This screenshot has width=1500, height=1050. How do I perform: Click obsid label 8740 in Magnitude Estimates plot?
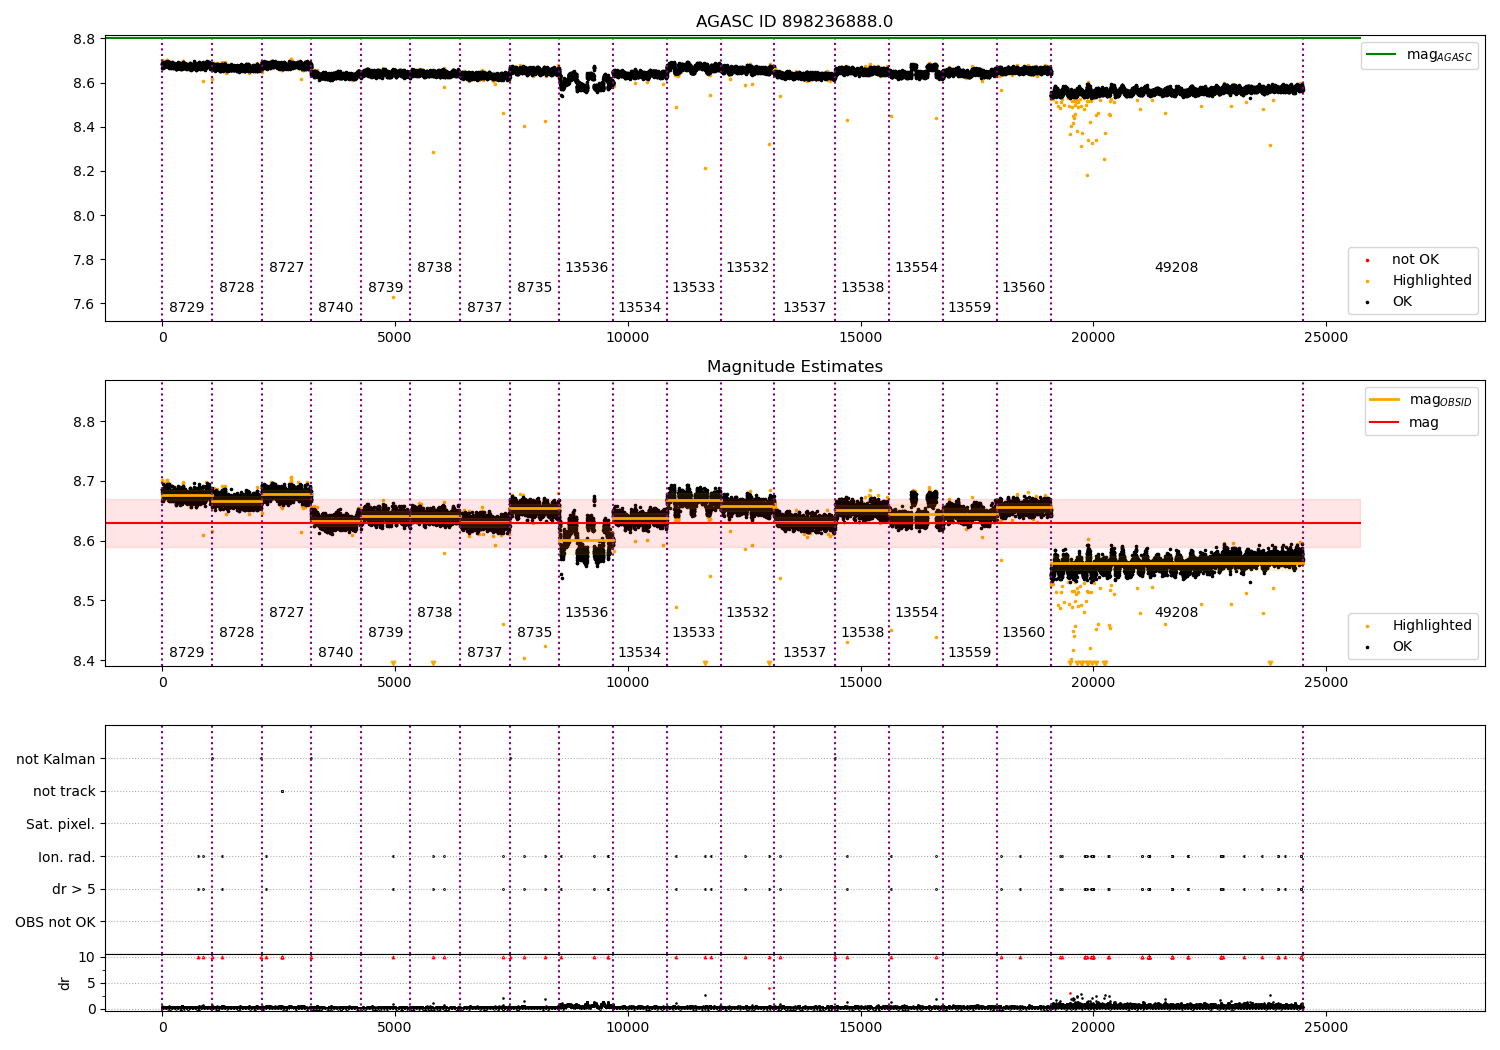[336, 653]
